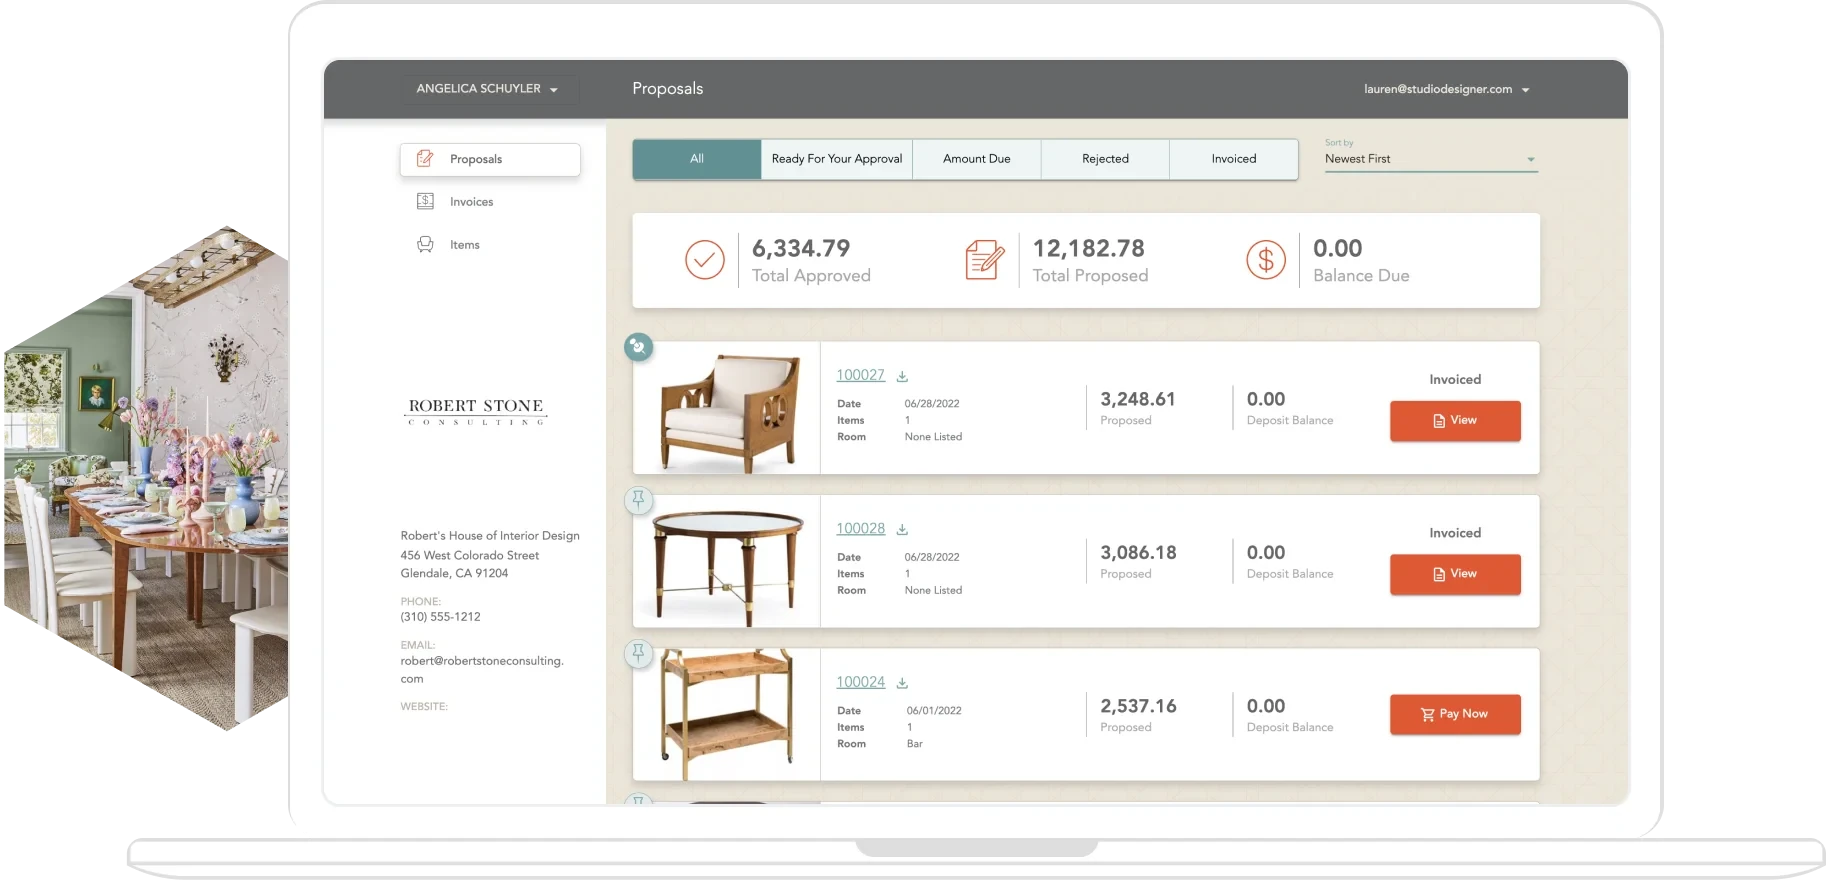Open proposal link 100028
Viewport: 1840px width, 882px height.
pyautogui.click(x=861, y=529)
